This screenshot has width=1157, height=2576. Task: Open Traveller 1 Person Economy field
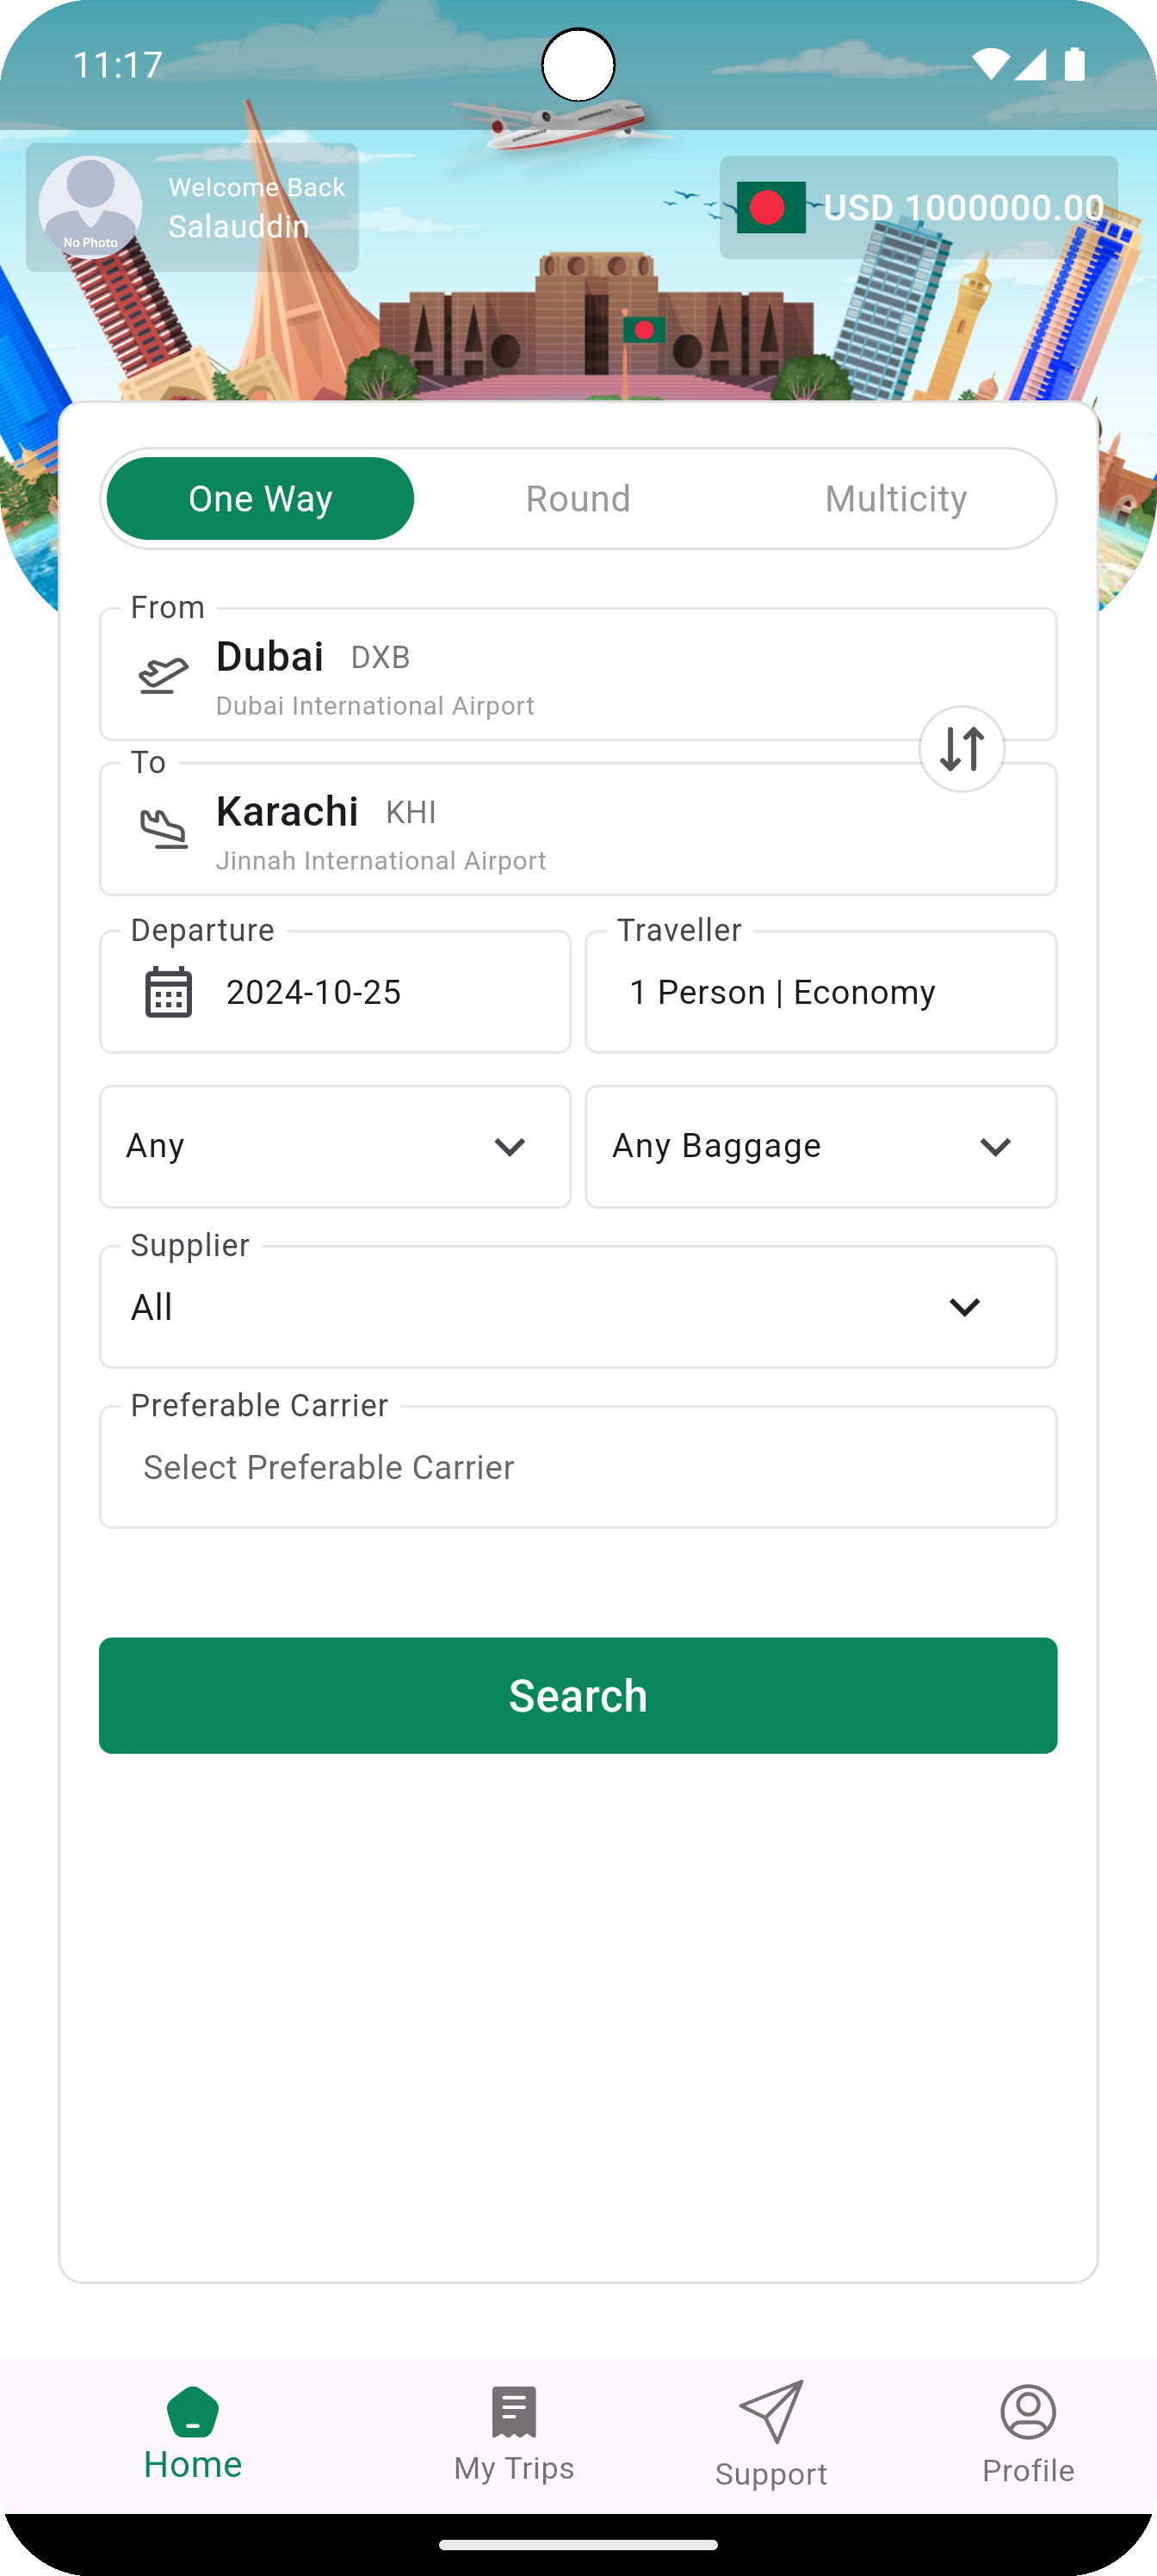(821, 992)
